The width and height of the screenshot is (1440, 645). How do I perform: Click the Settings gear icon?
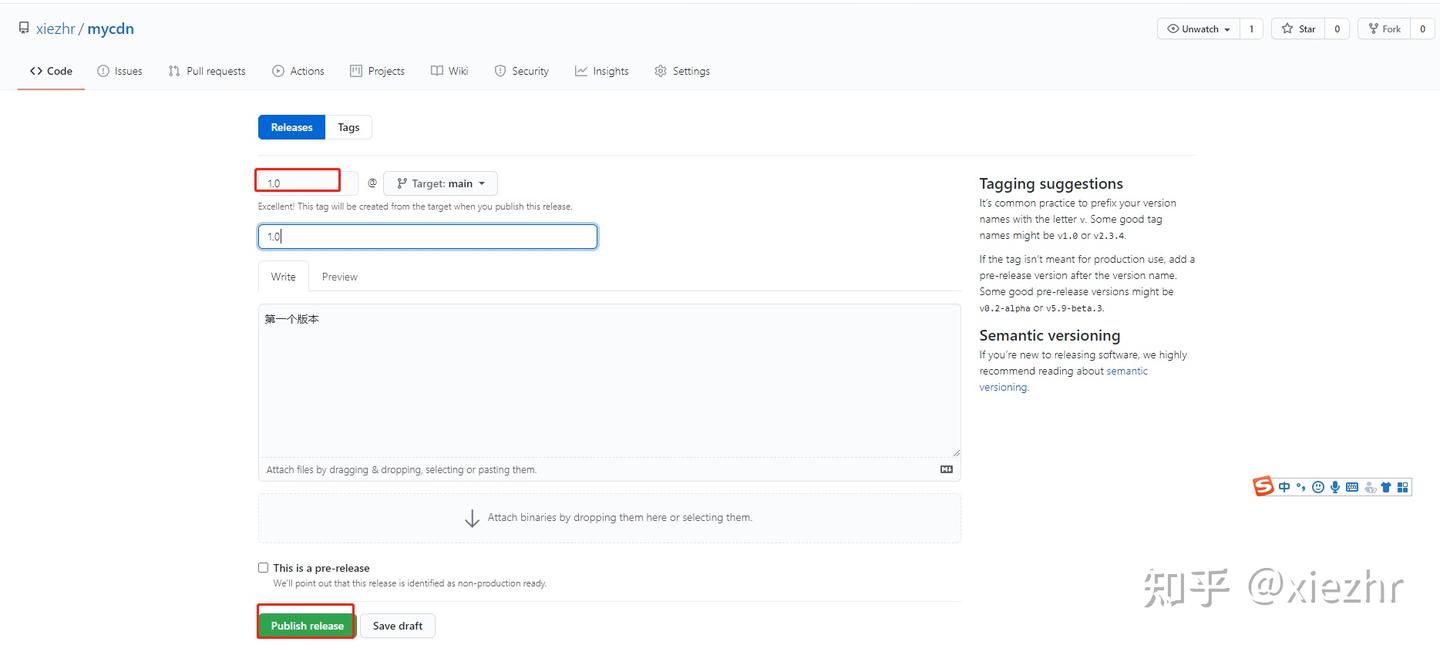click(660, 71)
